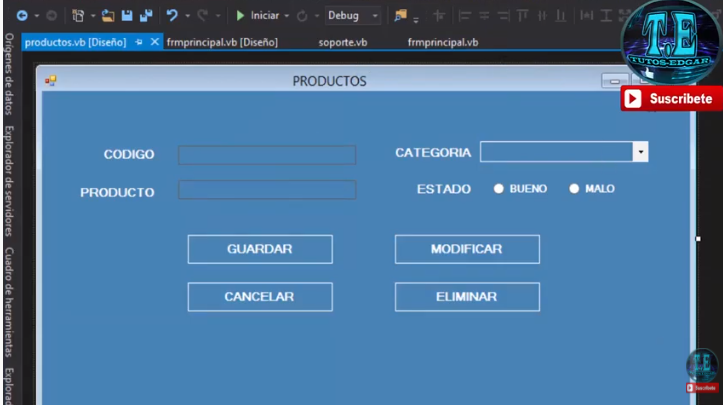Click the align to grid icon
The width and height of the screenshot is (723, 405).
(x=439, y=16)
